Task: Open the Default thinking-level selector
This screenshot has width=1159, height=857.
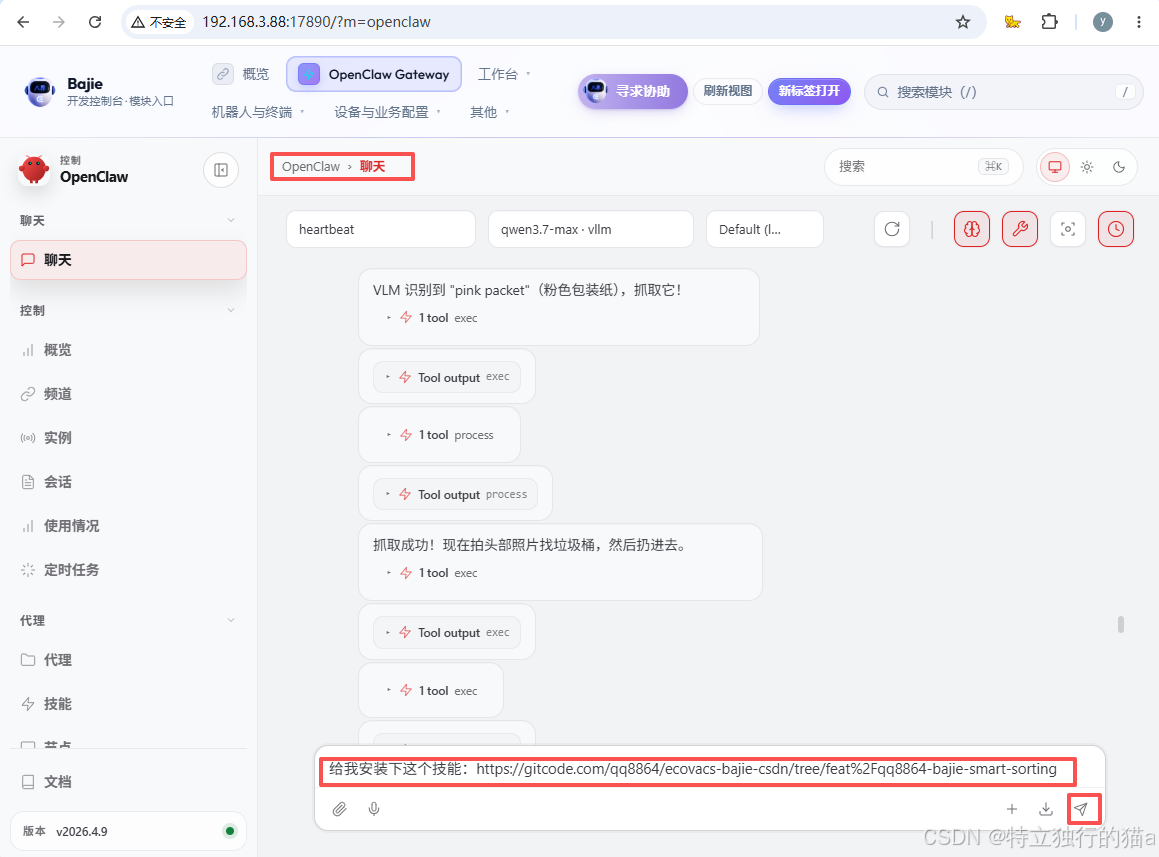Action: pyautogui.click(x=764, y=229)
